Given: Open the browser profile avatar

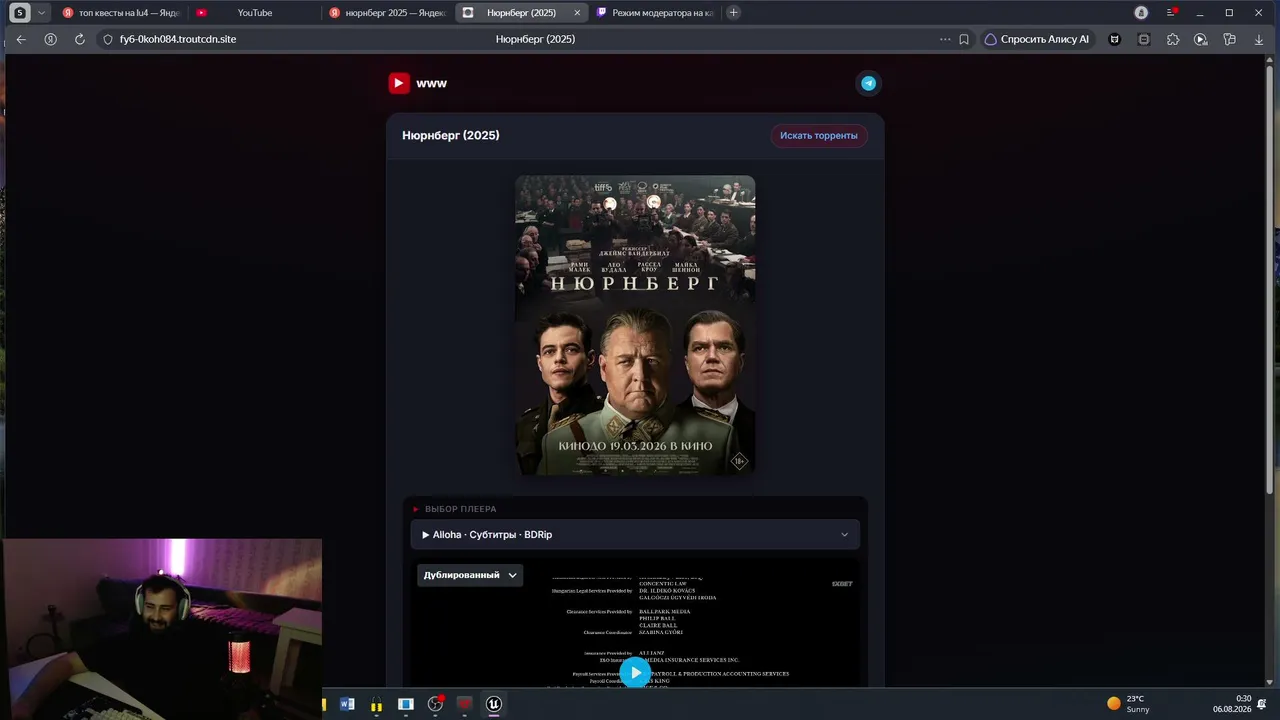Looking at the screenshot, I should pos(1142,13).
